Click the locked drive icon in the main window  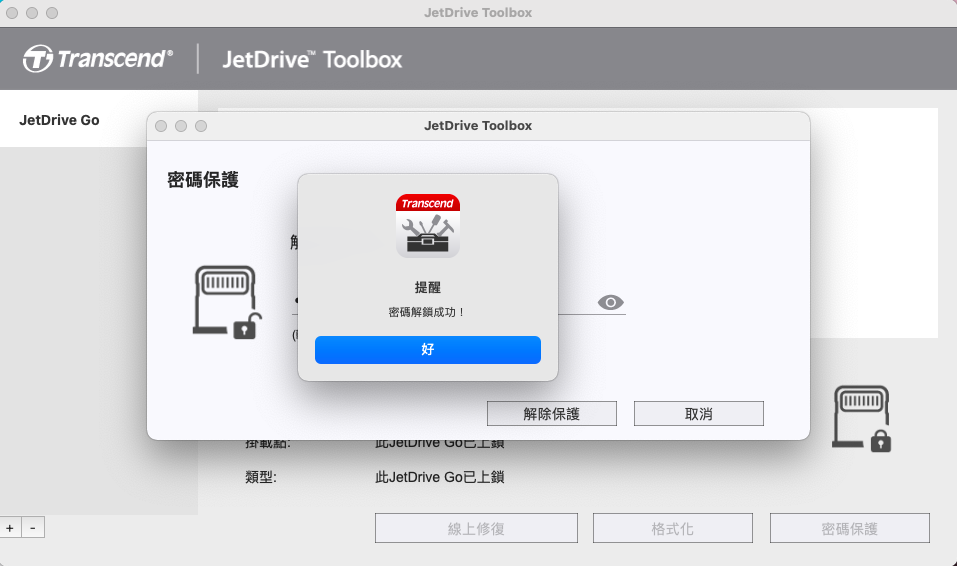coord(862,419)
